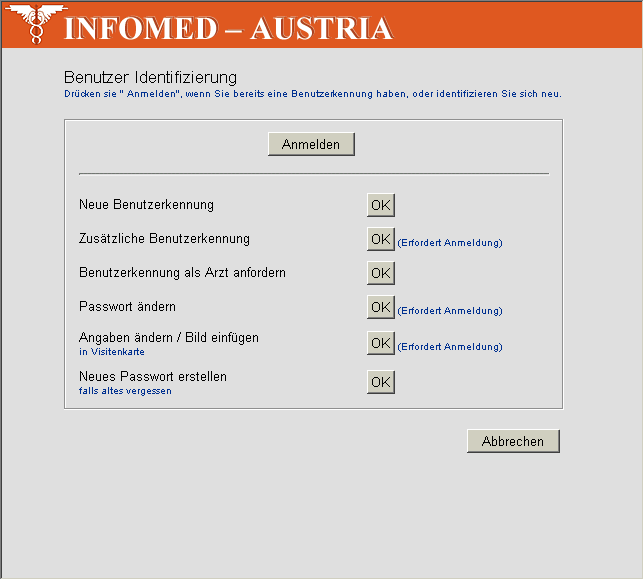Click 'Benutzerkennung als Arzt anfordern' text

coord(182,273)
